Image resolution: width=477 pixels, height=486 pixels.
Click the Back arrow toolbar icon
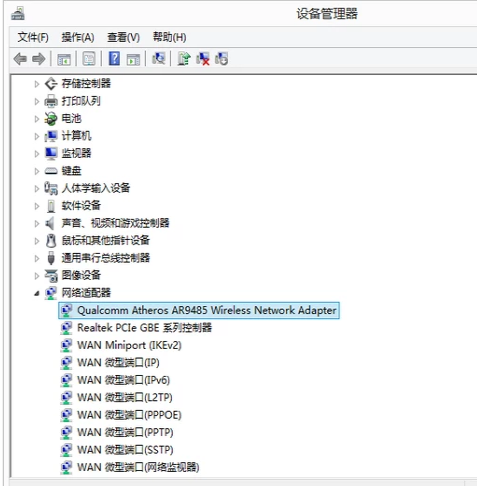pyautogui.click(x=20, y=59)
